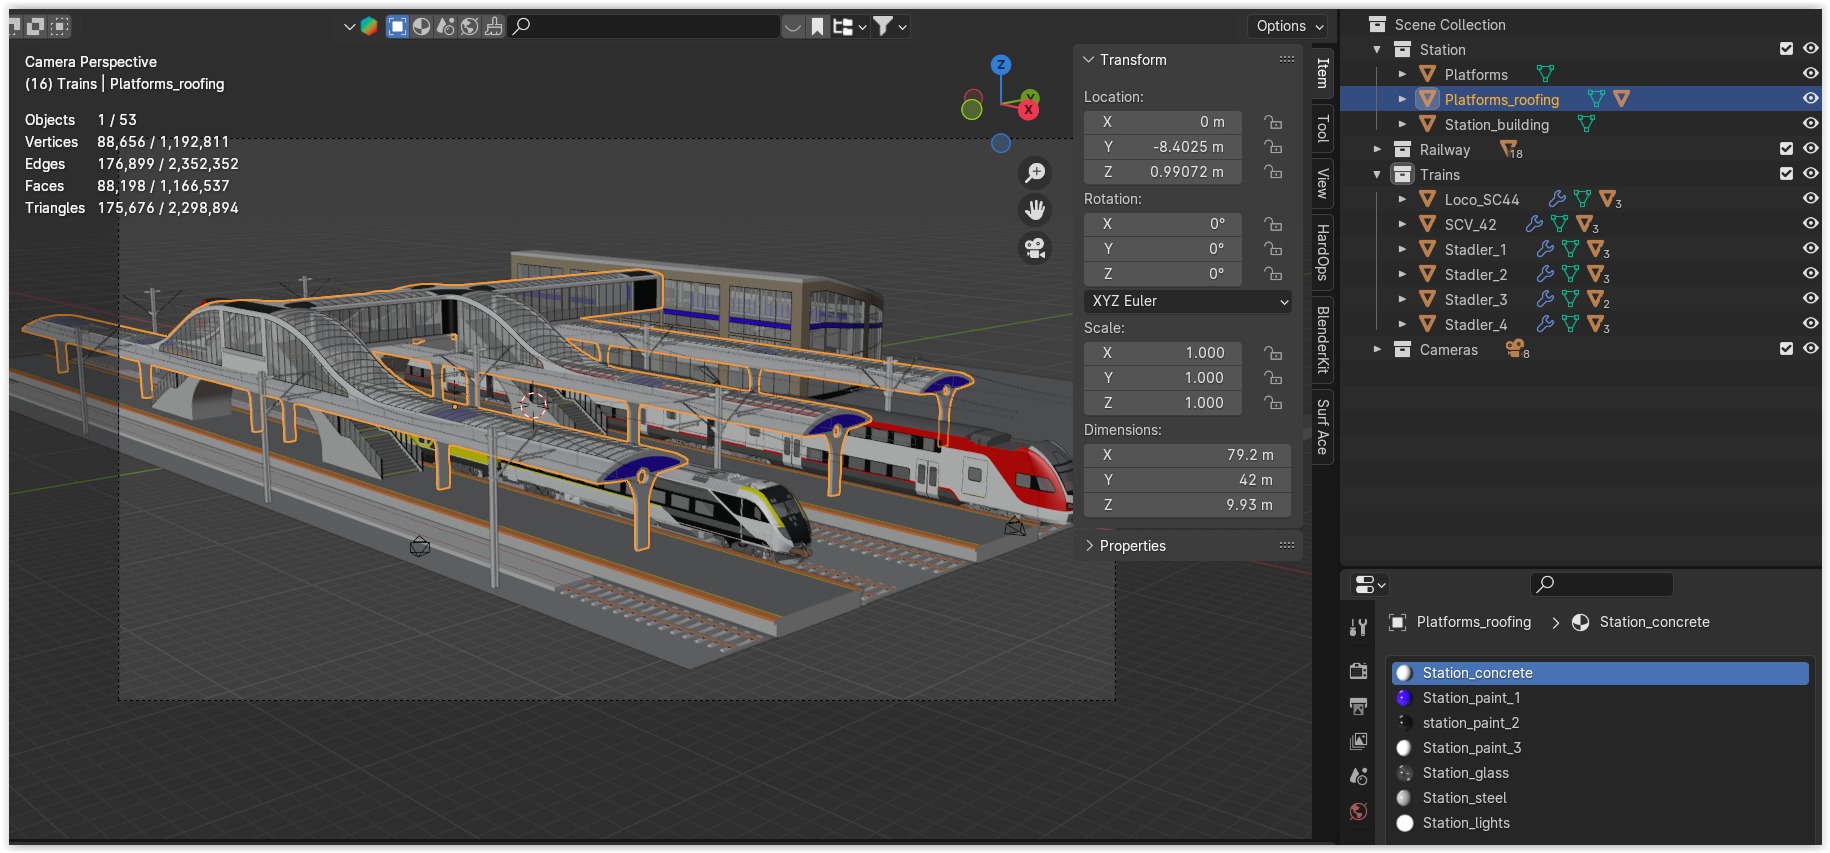Click the modifier wrench icon on Loco_SC44
Viewport: 1830px width, 853px height.
[x=1557, y=199]
